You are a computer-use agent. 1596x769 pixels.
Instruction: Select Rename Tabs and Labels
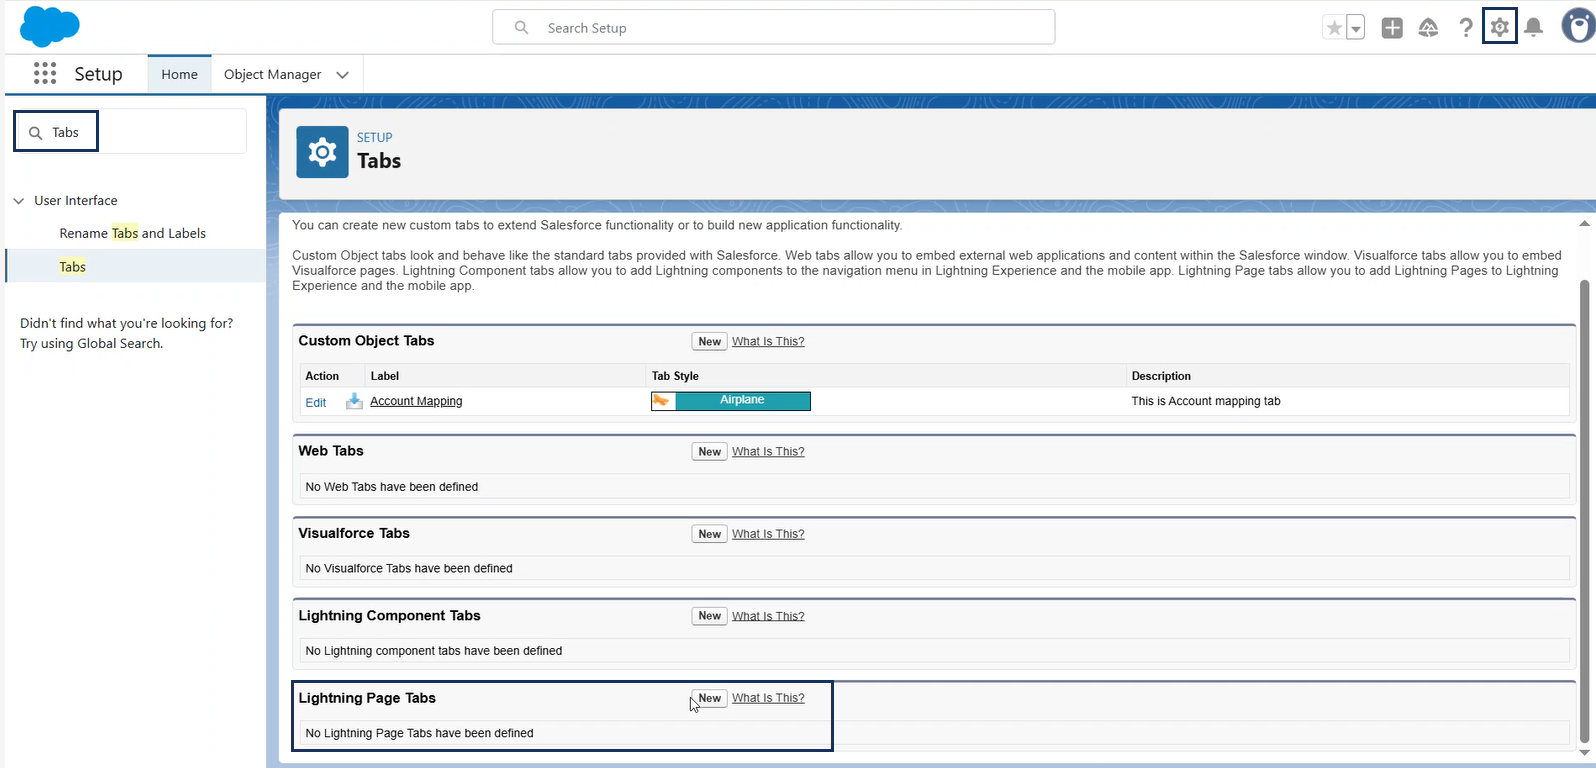coord(132,233)
